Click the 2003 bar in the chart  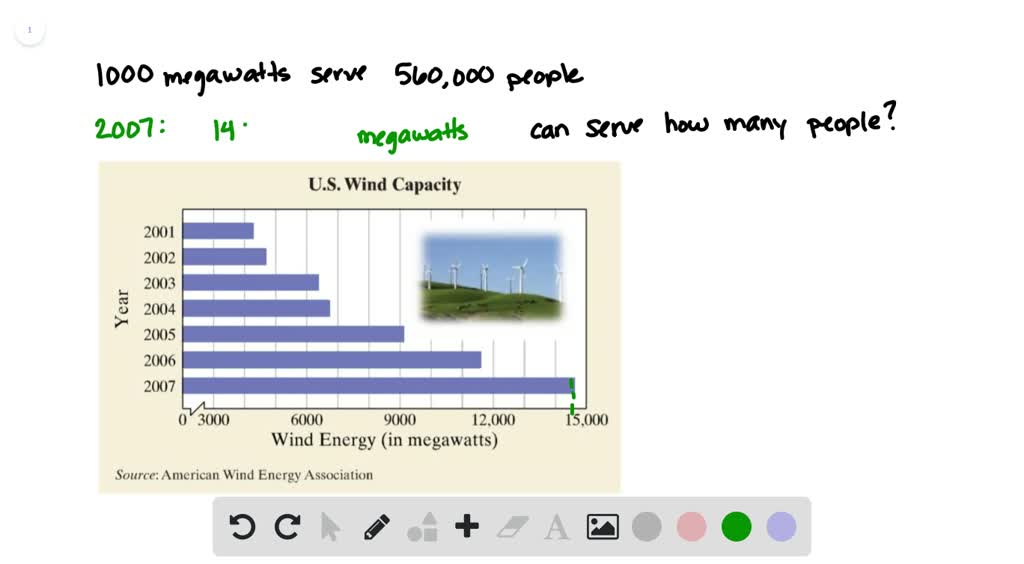click(251, 283)
